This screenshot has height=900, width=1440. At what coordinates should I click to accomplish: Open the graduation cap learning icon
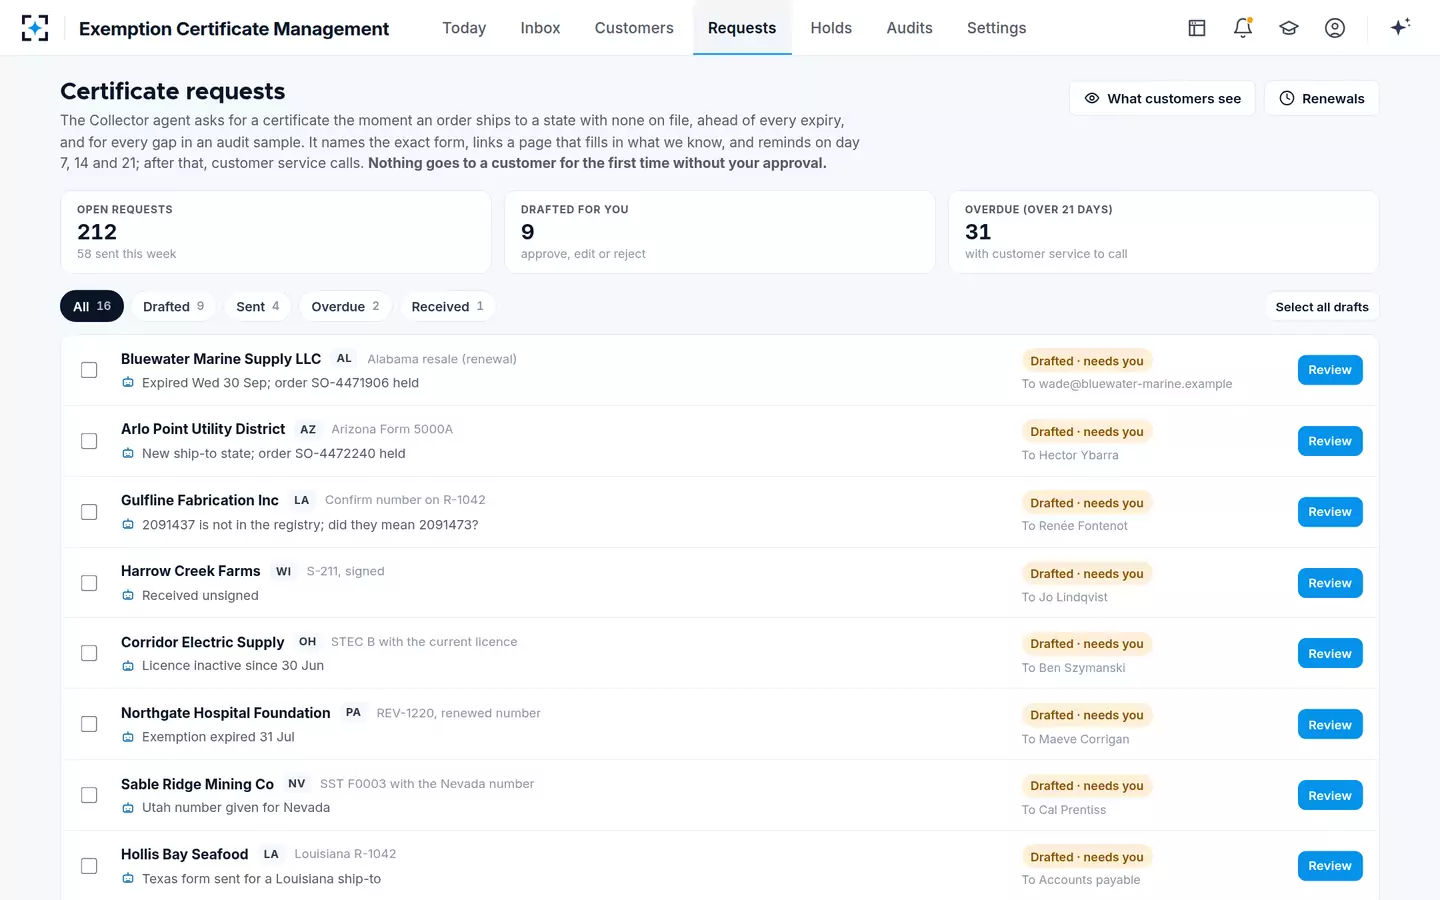[x=1289, y=28]
